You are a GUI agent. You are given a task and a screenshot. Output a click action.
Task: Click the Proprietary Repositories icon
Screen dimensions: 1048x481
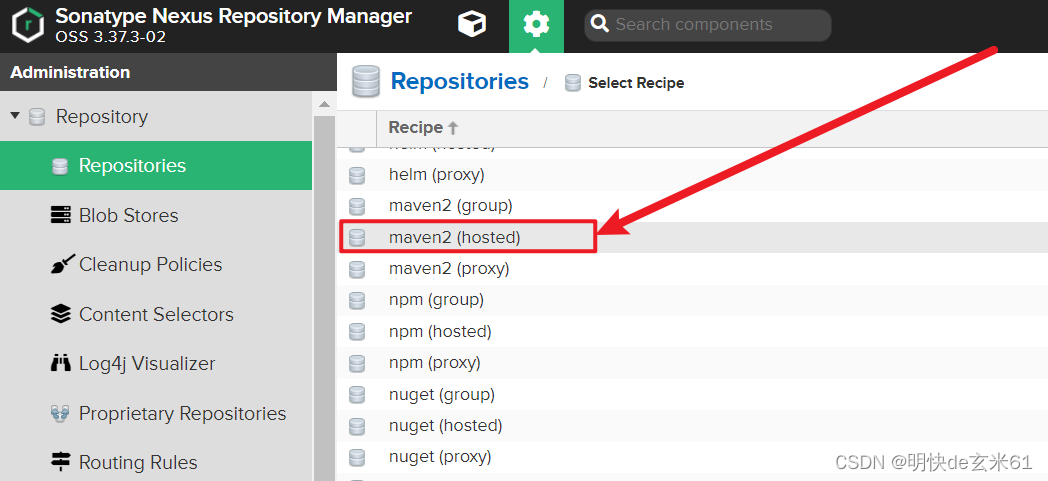[60, 414]
